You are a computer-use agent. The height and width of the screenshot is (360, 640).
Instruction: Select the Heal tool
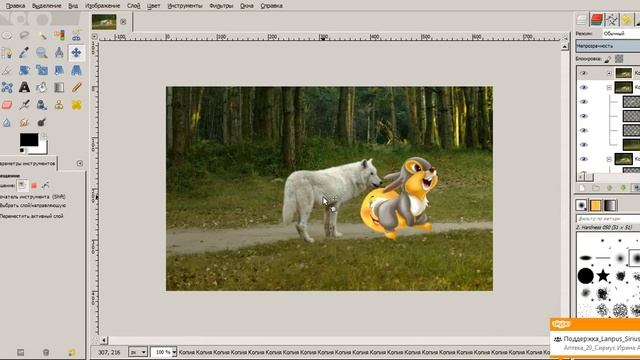76,105
